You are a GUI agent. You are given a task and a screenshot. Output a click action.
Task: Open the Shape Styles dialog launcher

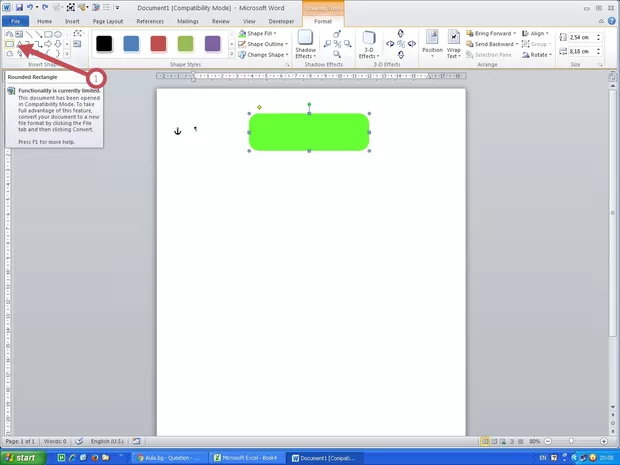point(287,64)
